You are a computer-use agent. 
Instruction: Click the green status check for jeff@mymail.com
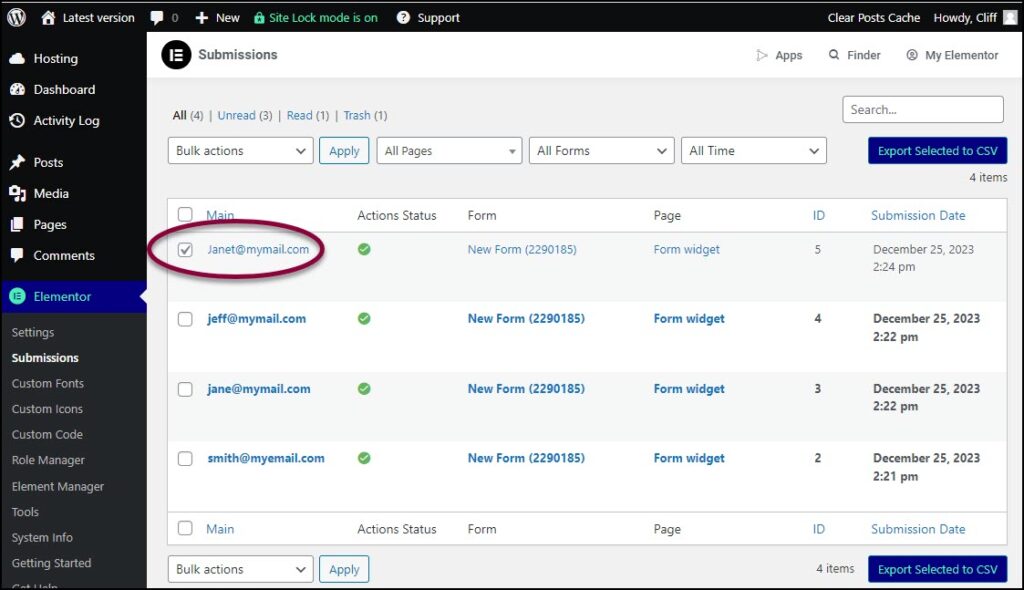click(x=363, y=319)
